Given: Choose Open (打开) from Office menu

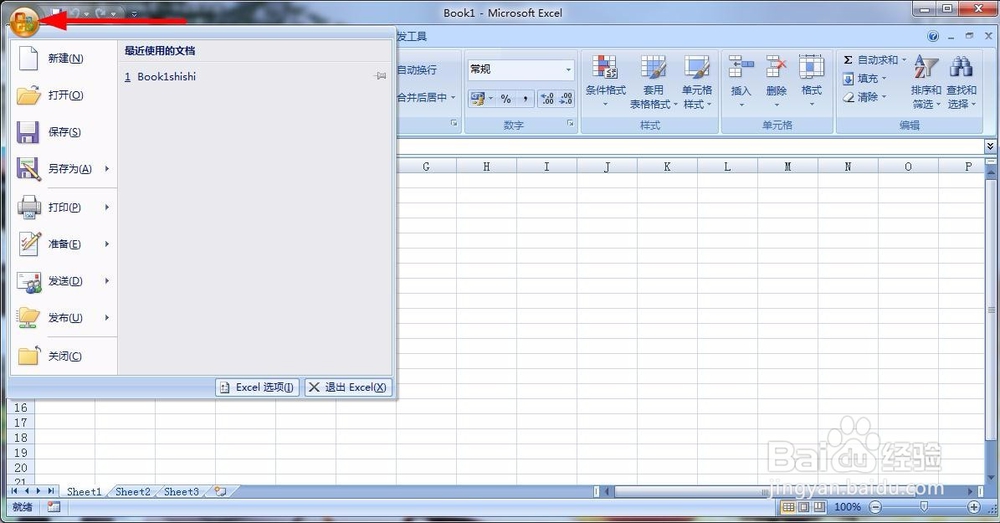Looking at the screenshot, I should click(64, 96).
